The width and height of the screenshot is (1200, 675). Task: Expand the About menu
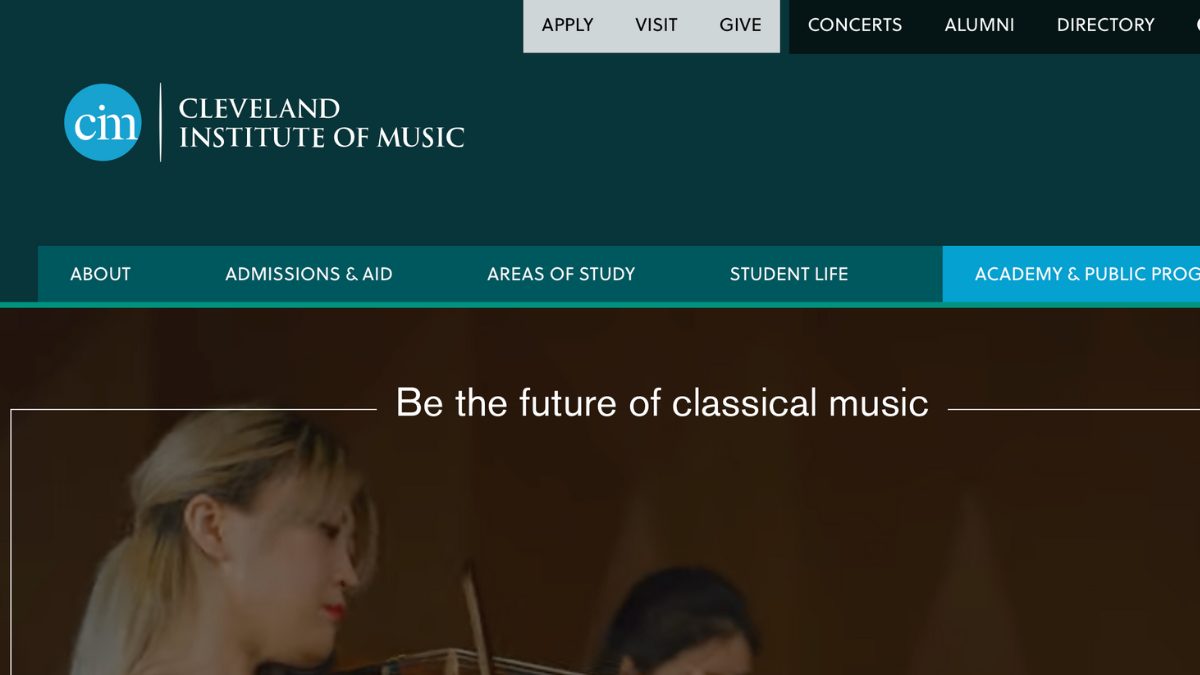(100, 274)
